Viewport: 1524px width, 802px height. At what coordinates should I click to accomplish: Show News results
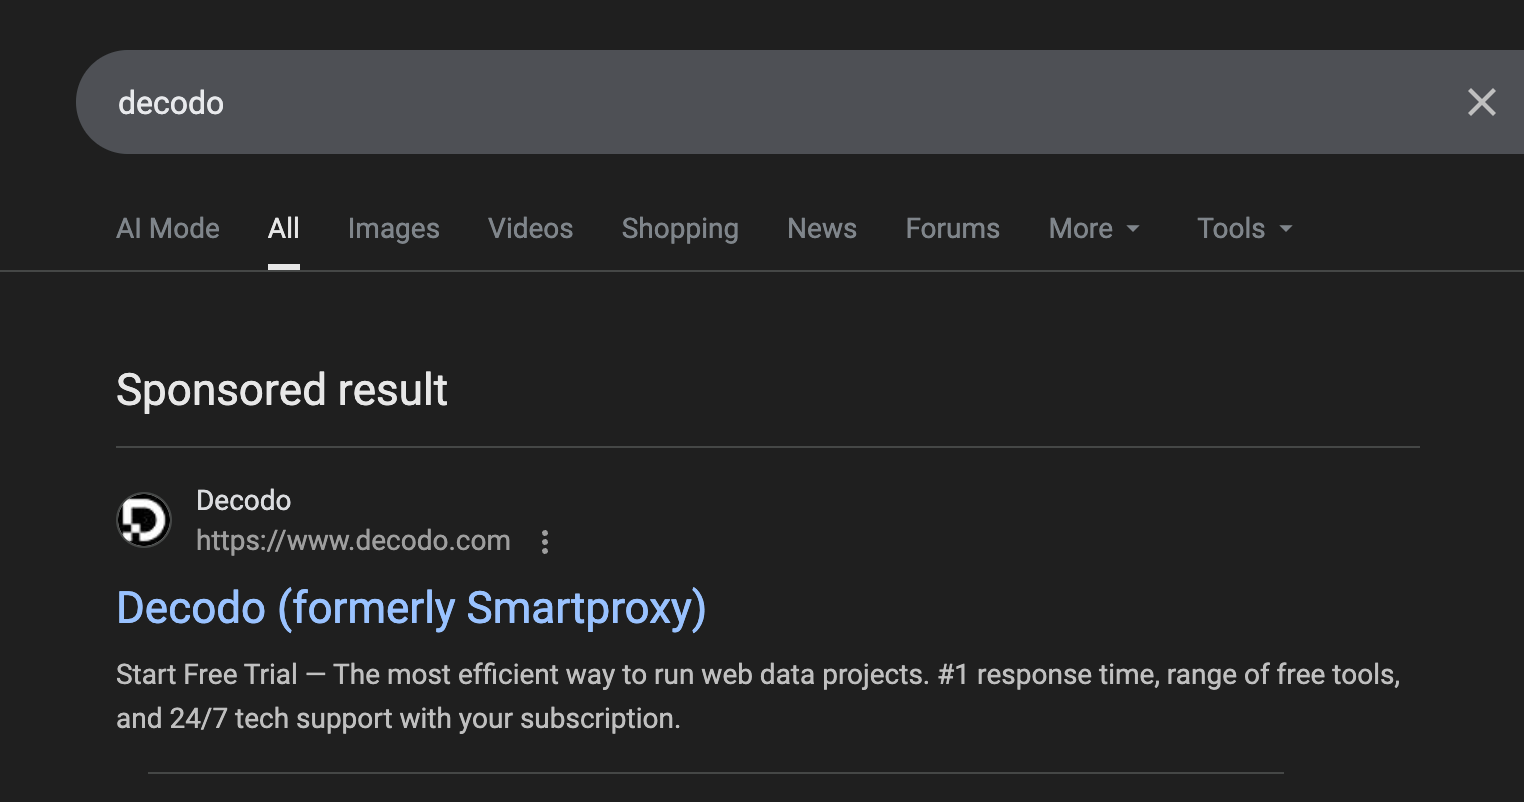pos(822,229)
